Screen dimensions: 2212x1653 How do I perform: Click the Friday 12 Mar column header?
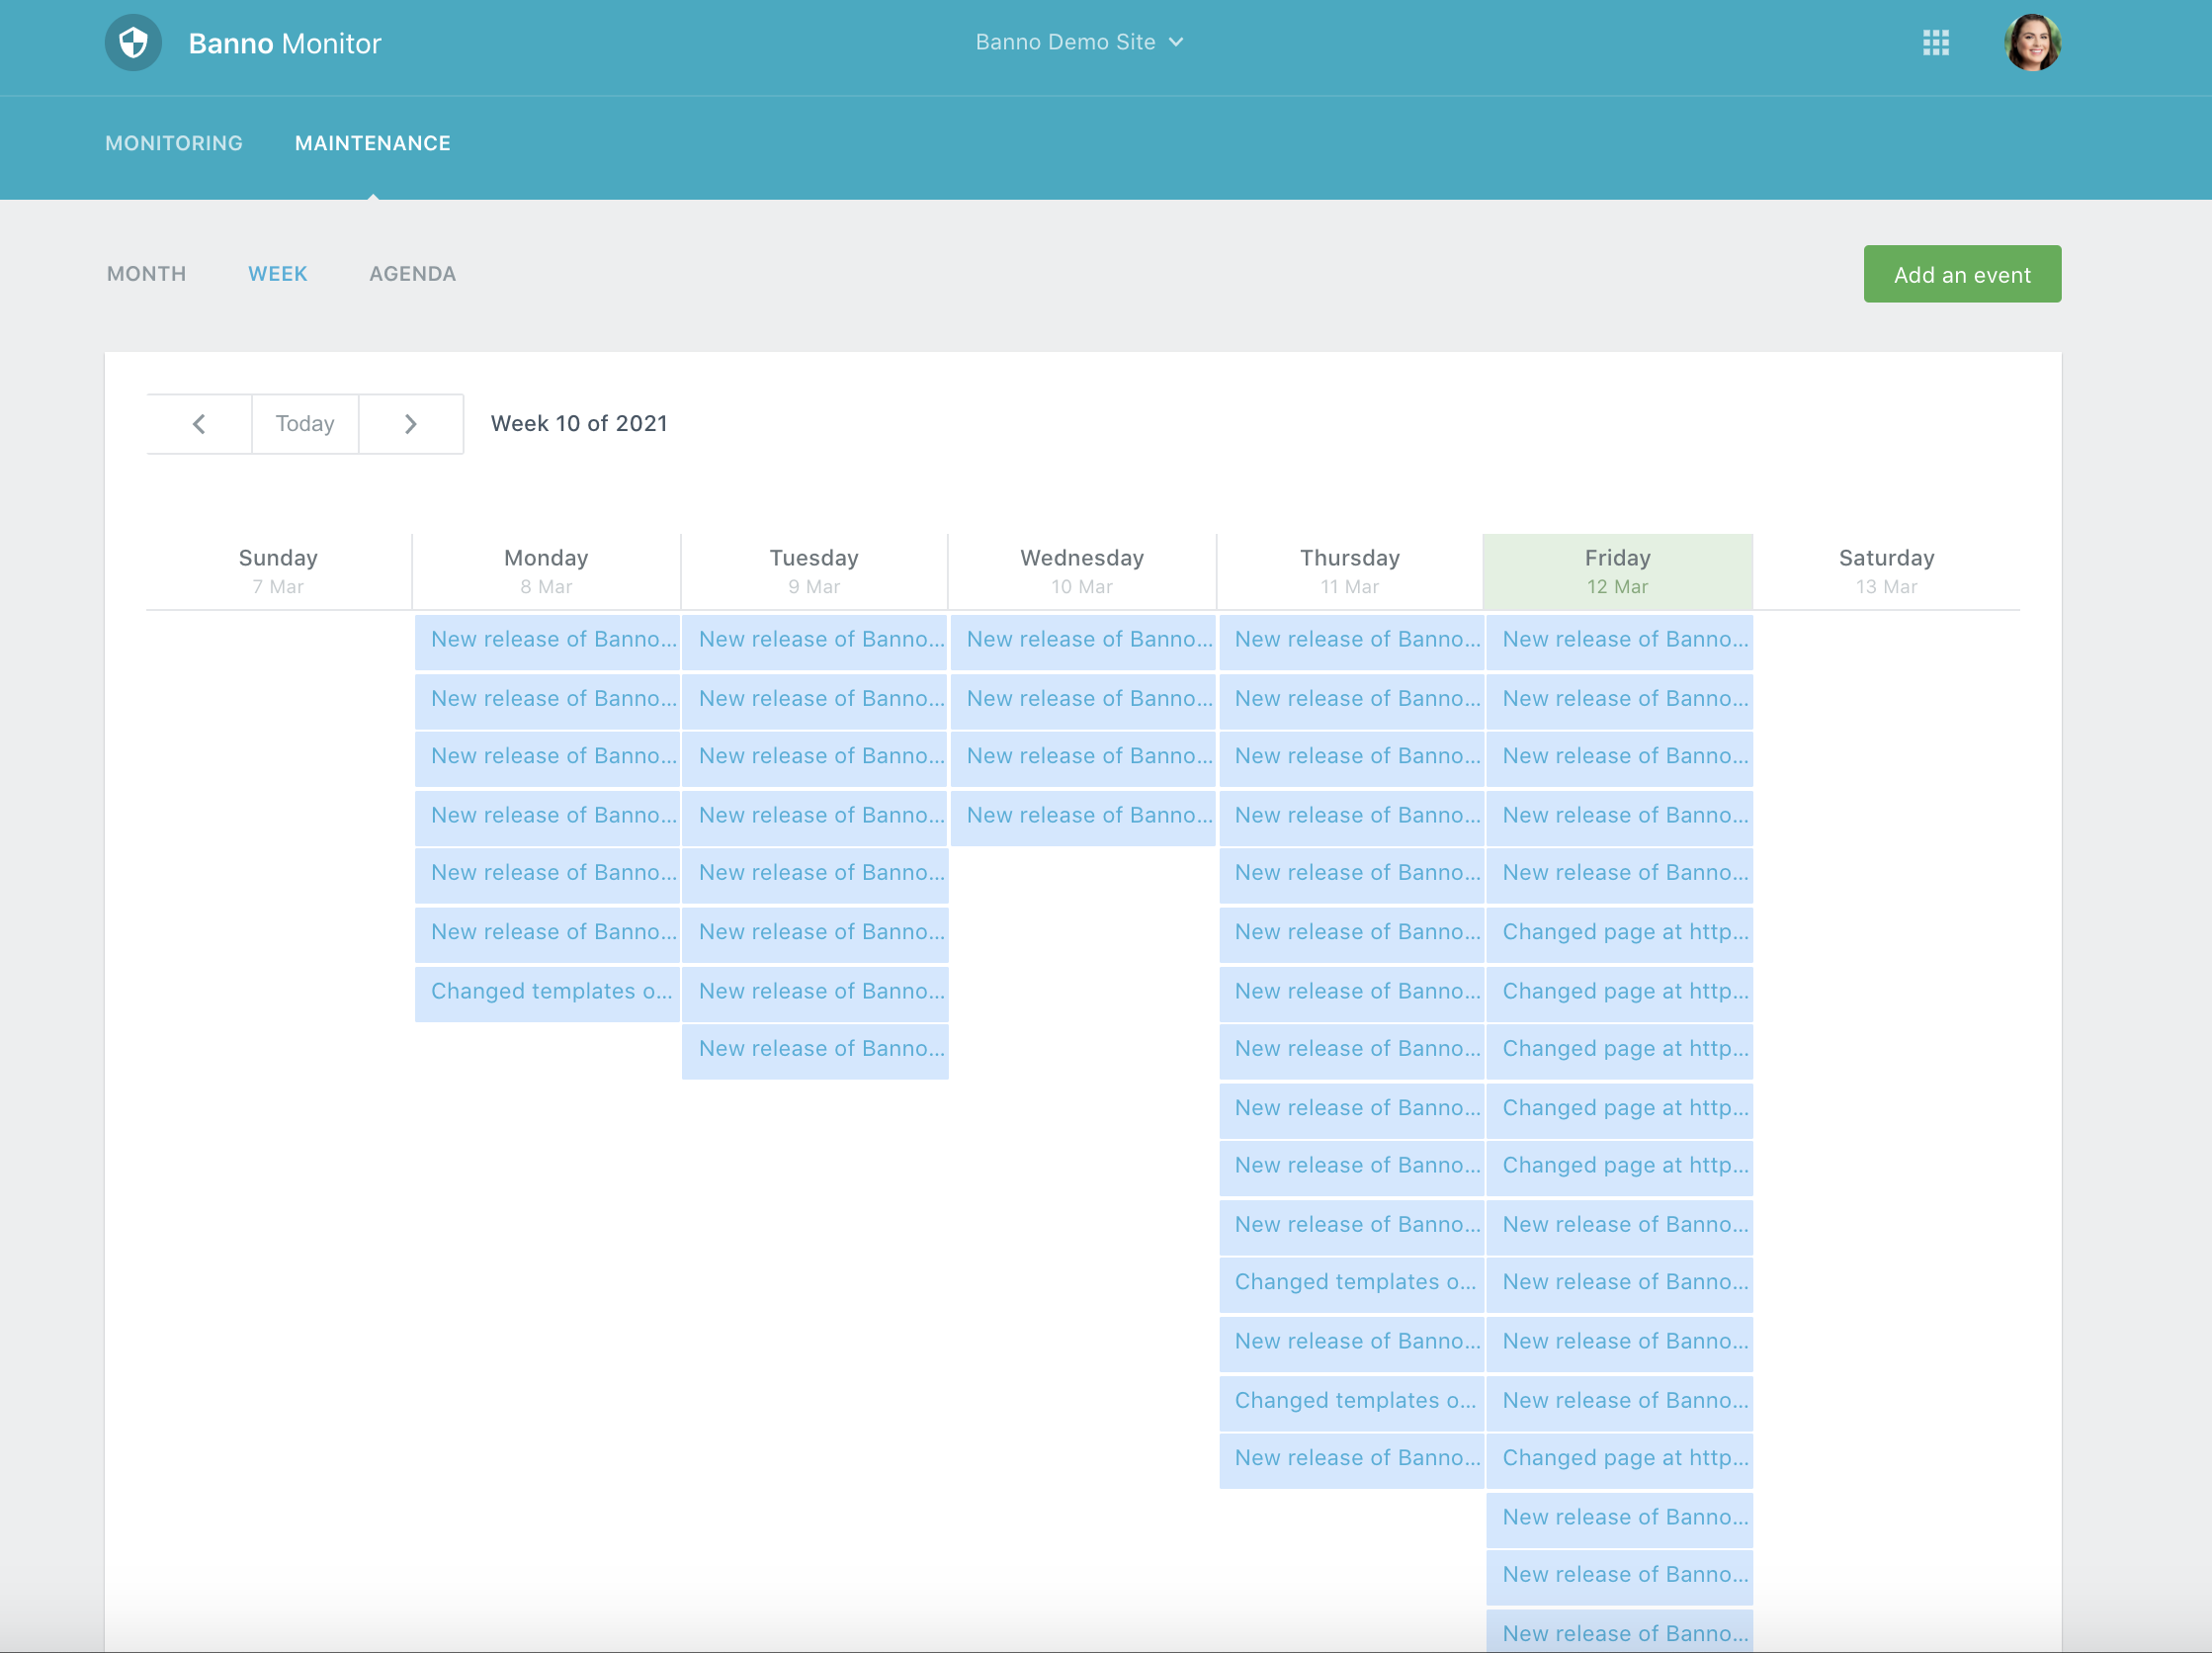tap(1617, 571)
